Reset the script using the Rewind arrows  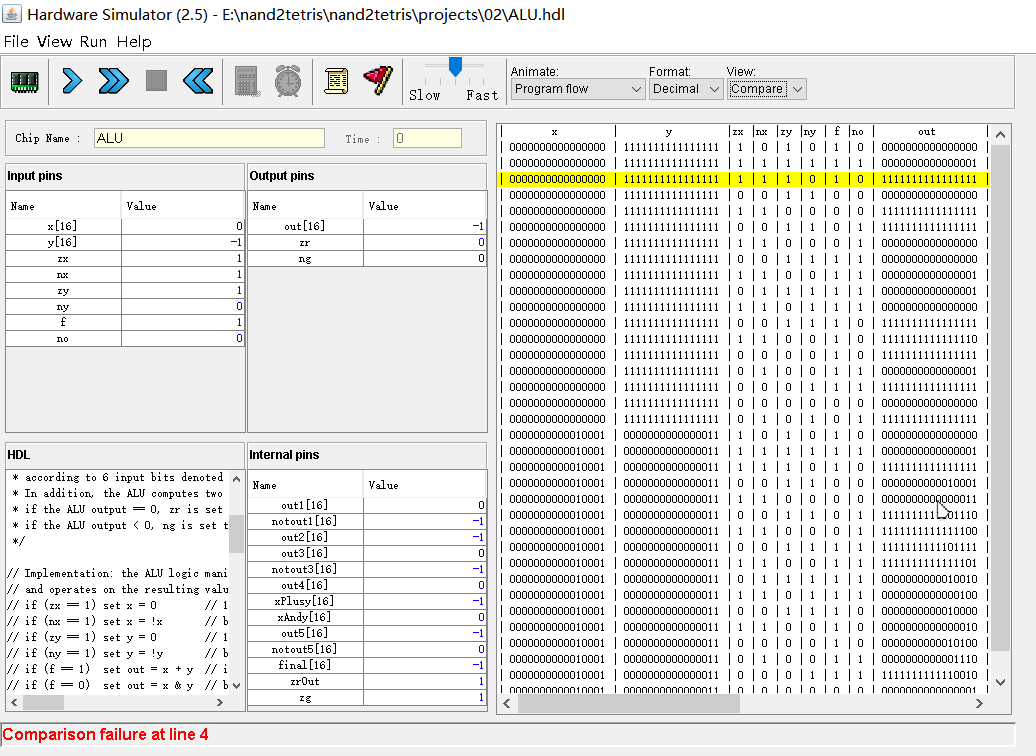198,81
